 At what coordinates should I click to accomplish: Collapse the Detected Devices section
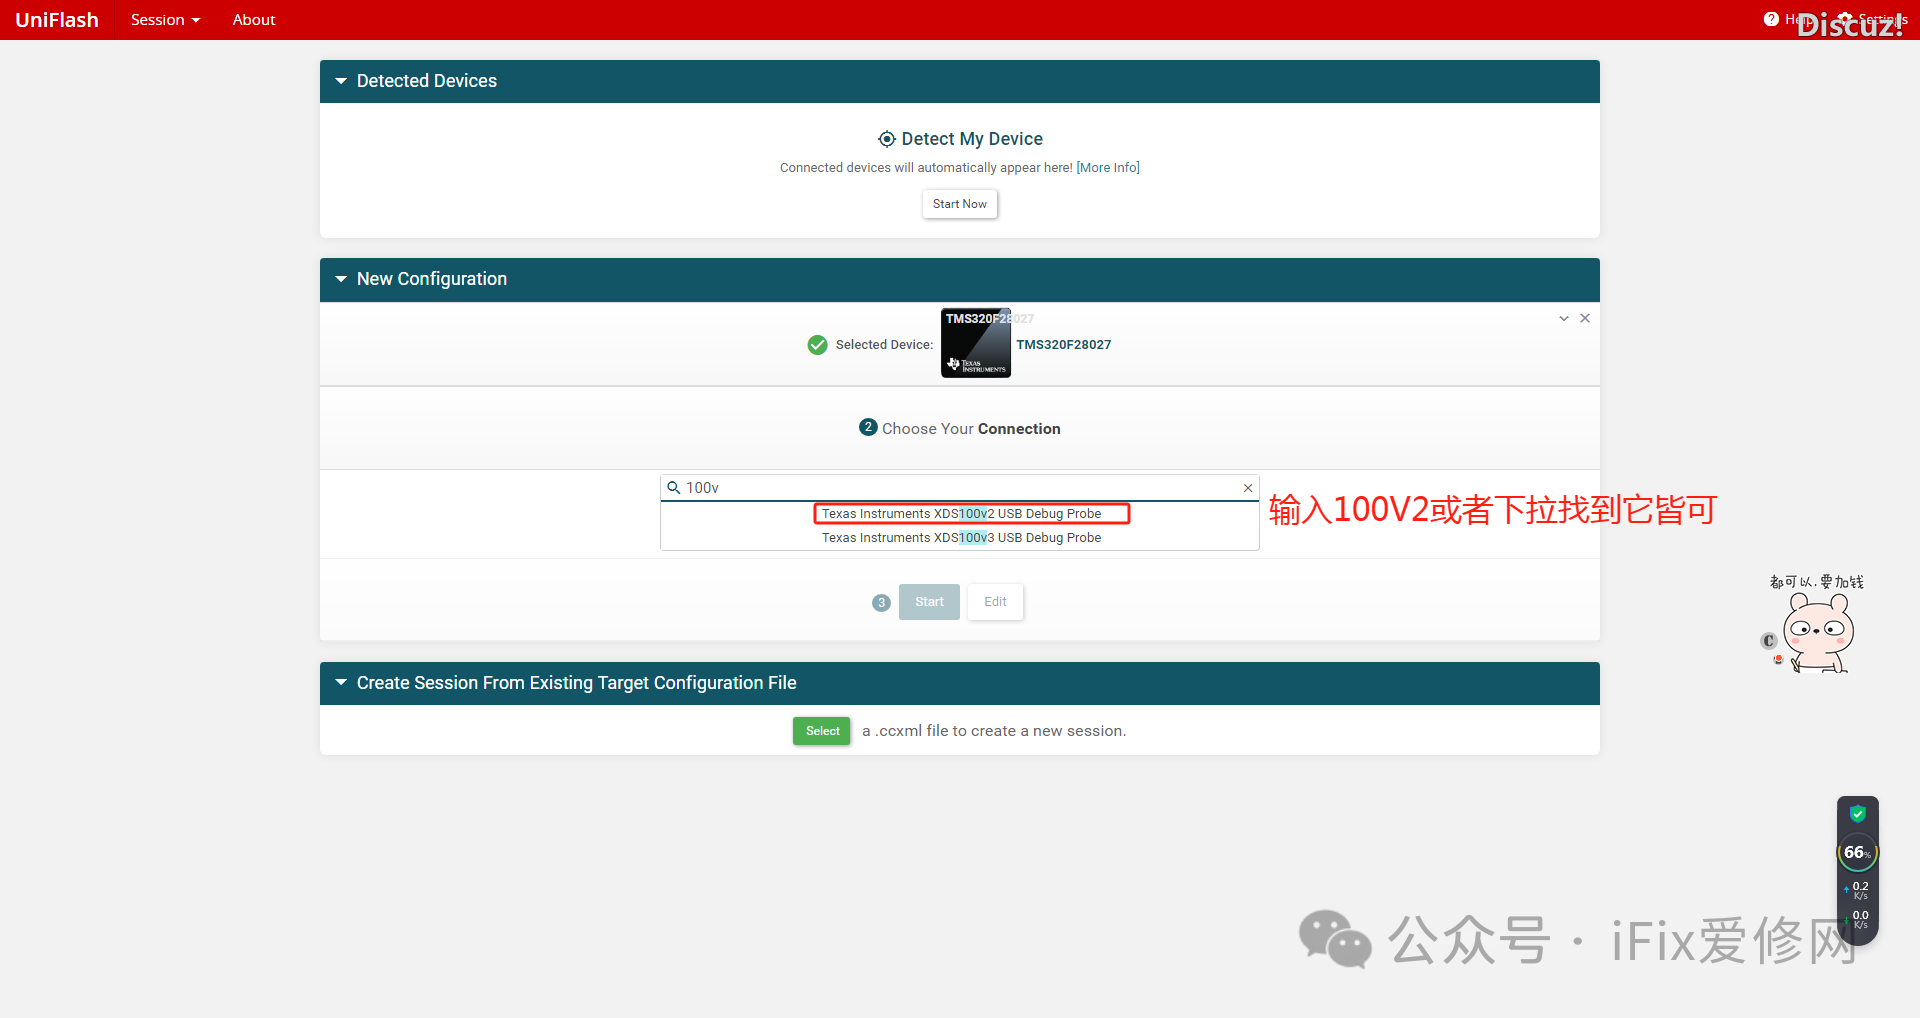(341, 81)
